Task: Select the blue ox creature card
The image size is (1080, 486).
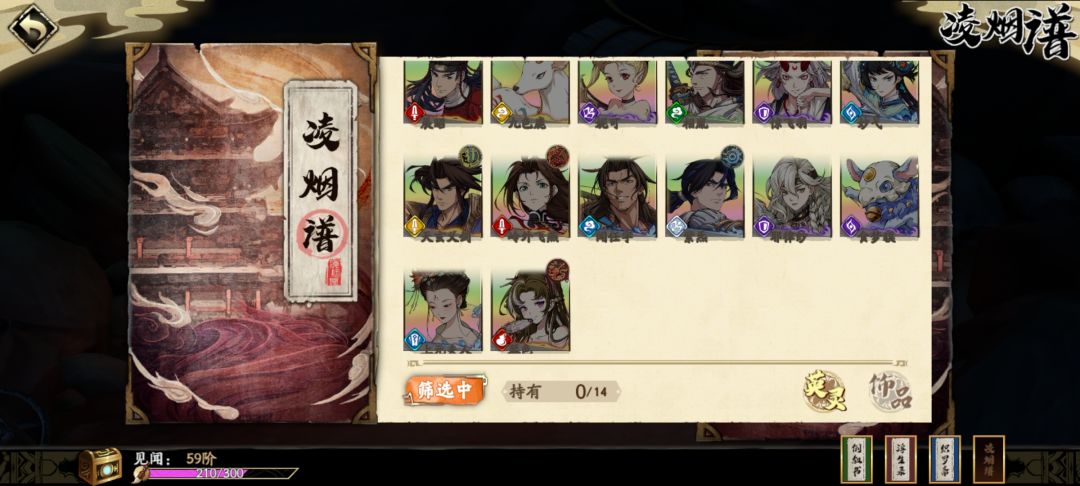Action: (880, 198)
